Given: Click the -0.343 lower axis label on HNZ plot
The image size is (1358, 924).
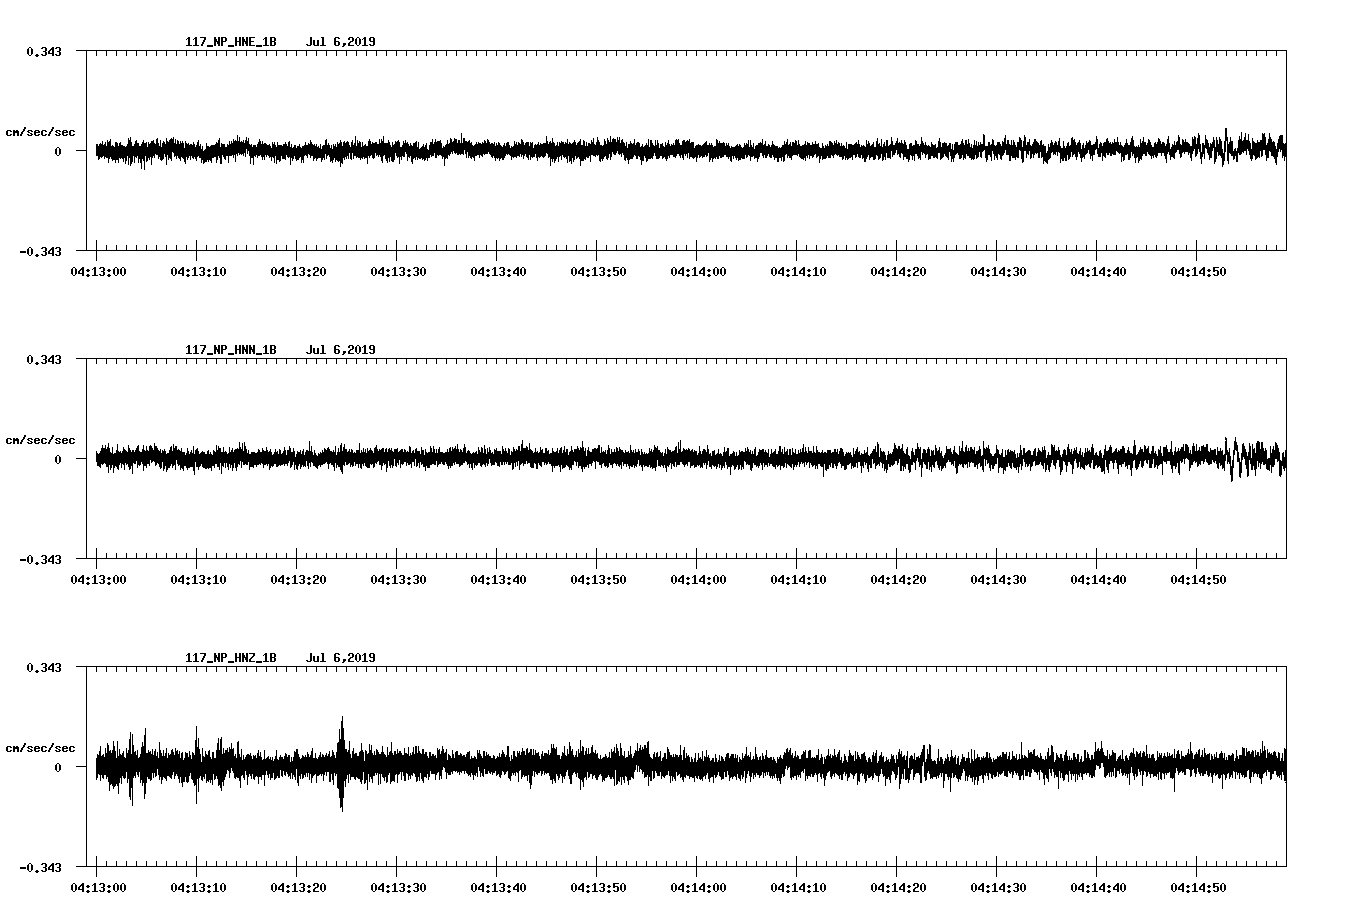Looking at the screenshot, I should point(40,867).
